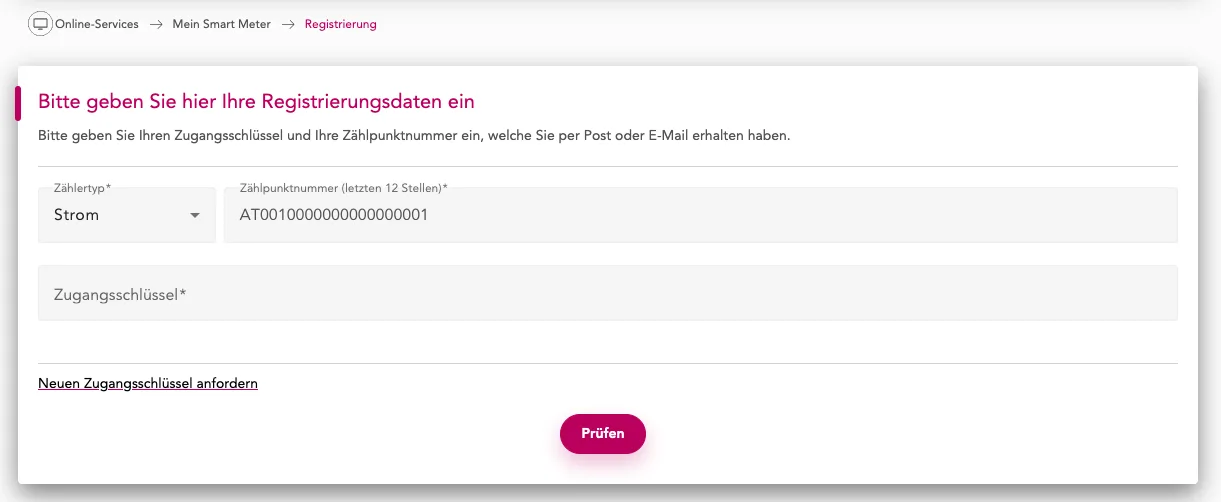Open the Mein Smart Meter breadcrumb
This screenshot has width=1221, height=502.
(221, 24)
